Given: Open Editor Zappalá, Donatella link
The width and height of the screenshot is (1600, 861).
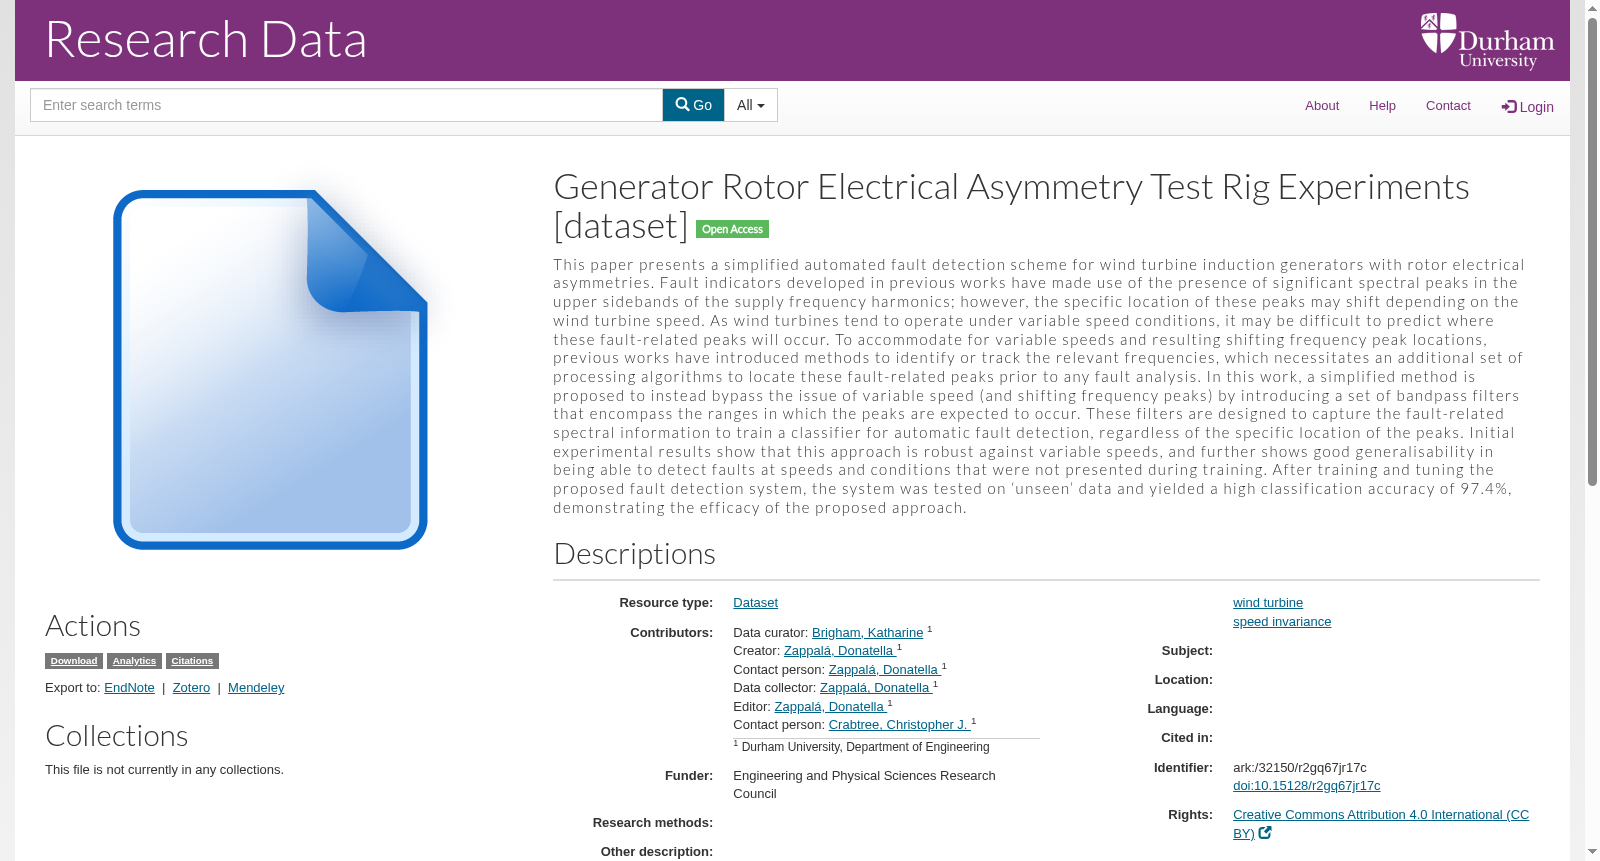Looking at the screenshot, I should coord(831,707).
